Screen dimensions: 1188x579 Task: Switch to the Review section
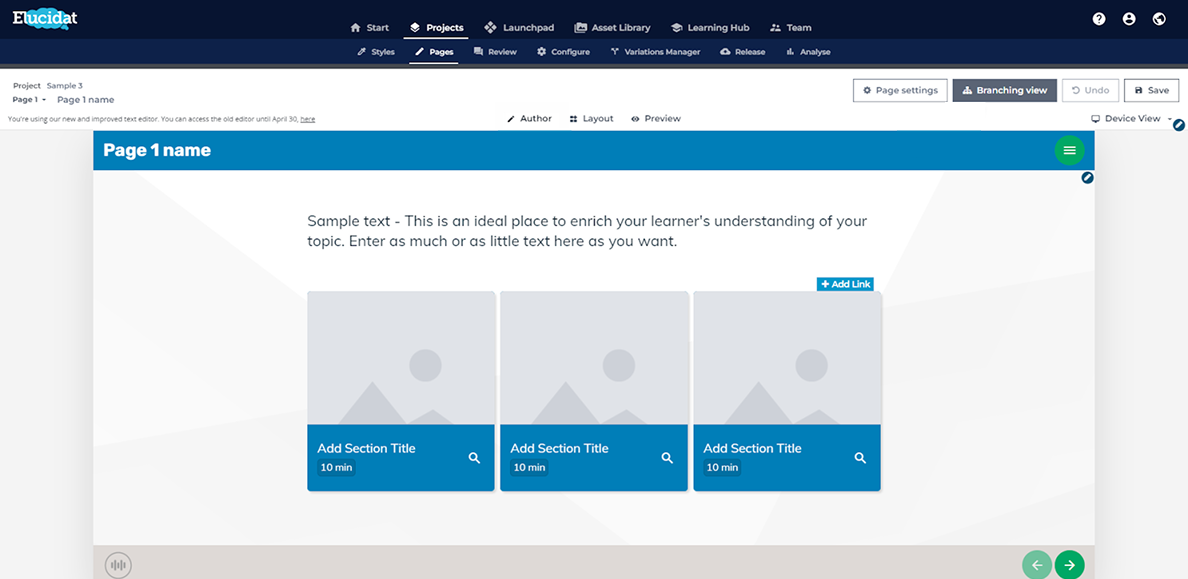click(x=496, y=52)
